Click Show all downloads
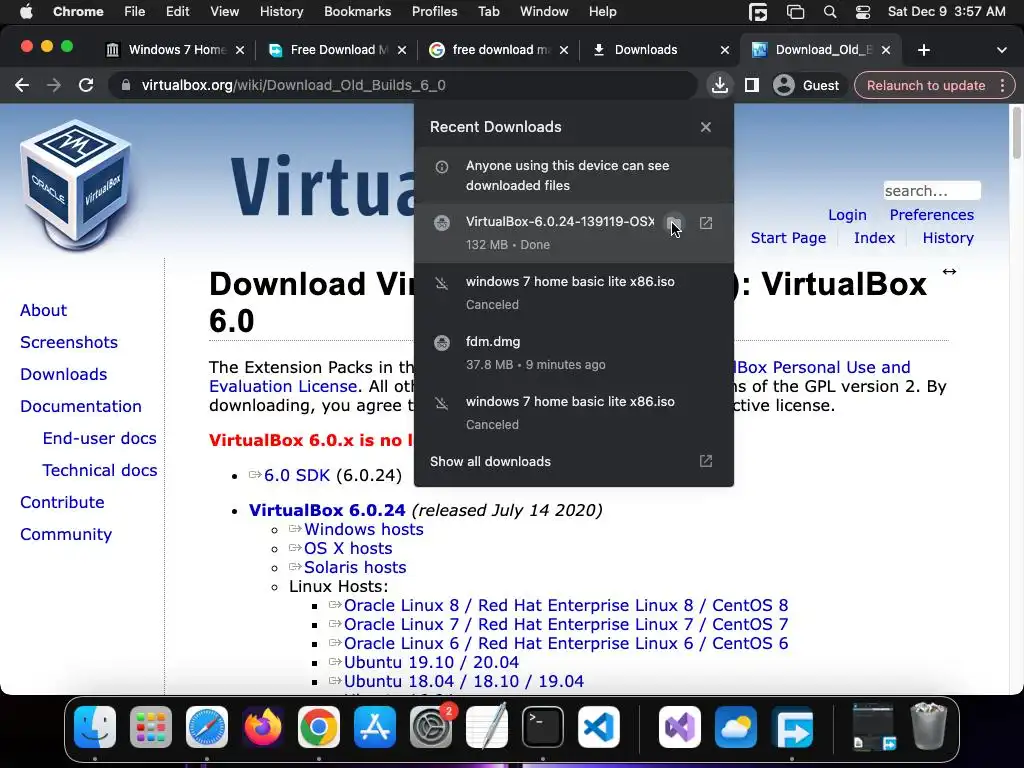This screenshot has width=1024, height=768. 573,461
